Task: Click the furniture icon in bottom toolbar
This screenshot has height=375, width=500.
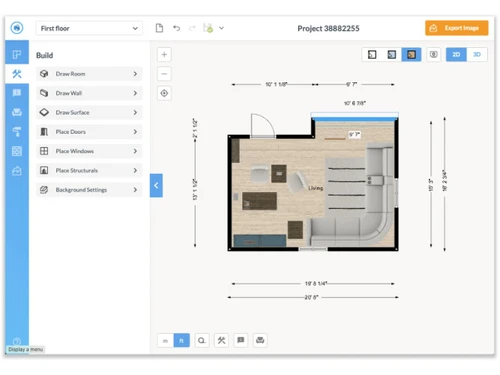Action: [260, 340]
